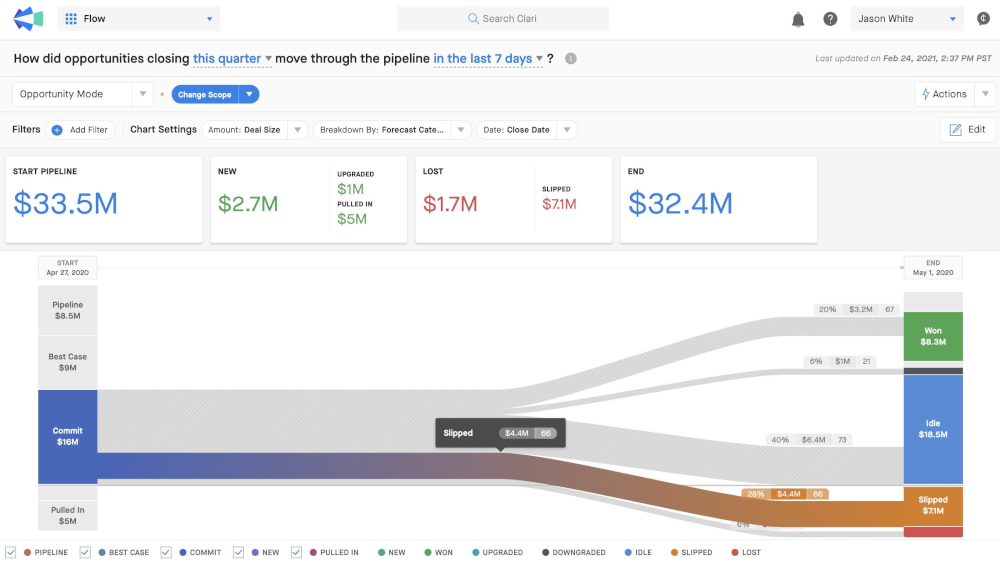This screenshot has height=563, width=1000.
Task: Click the orange Slipped $7.1M block
Action: click(x=933, y=506)
